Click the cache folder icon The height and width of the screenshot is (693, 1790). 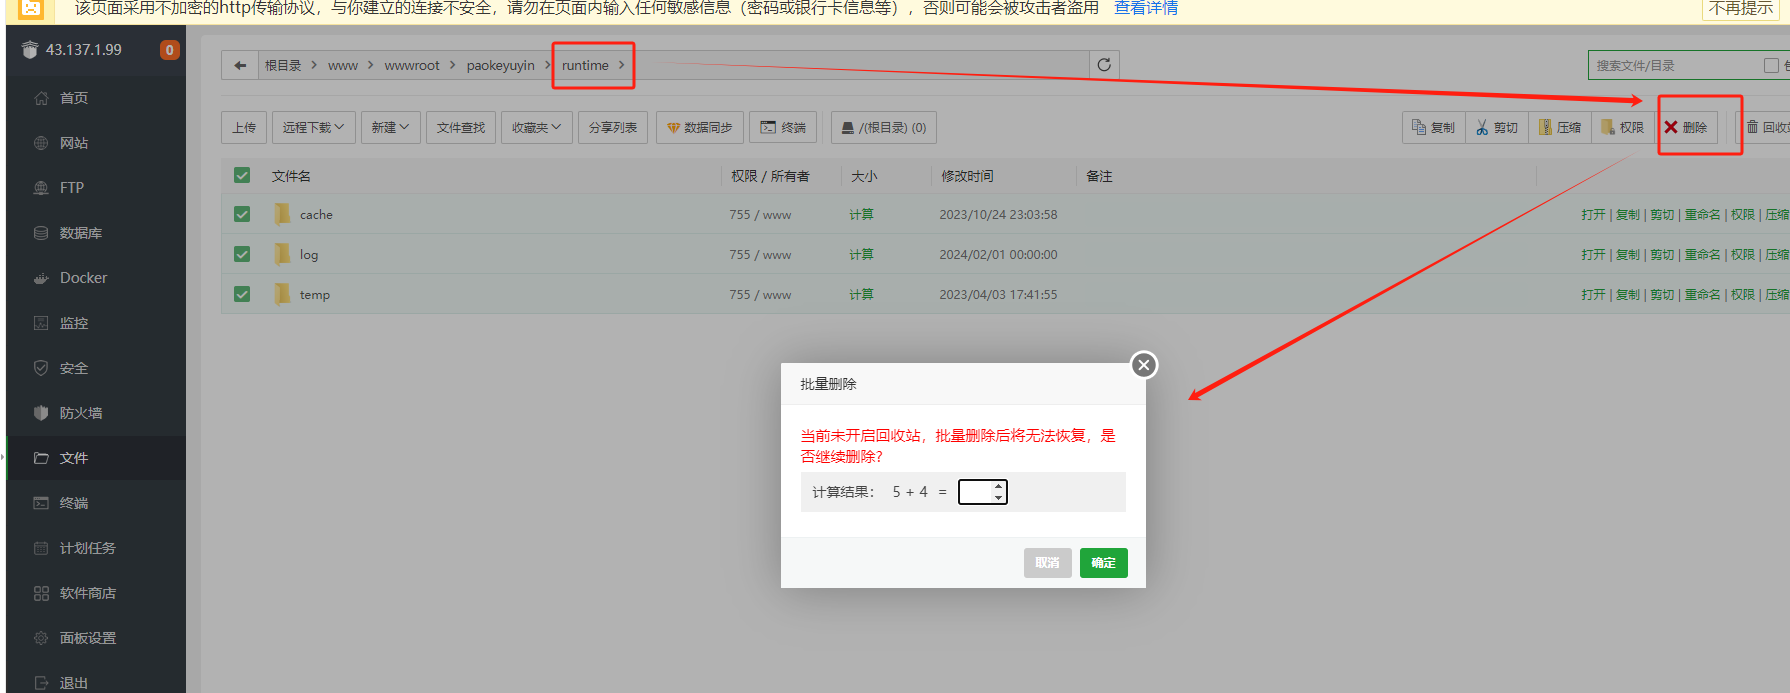[283, 214]
